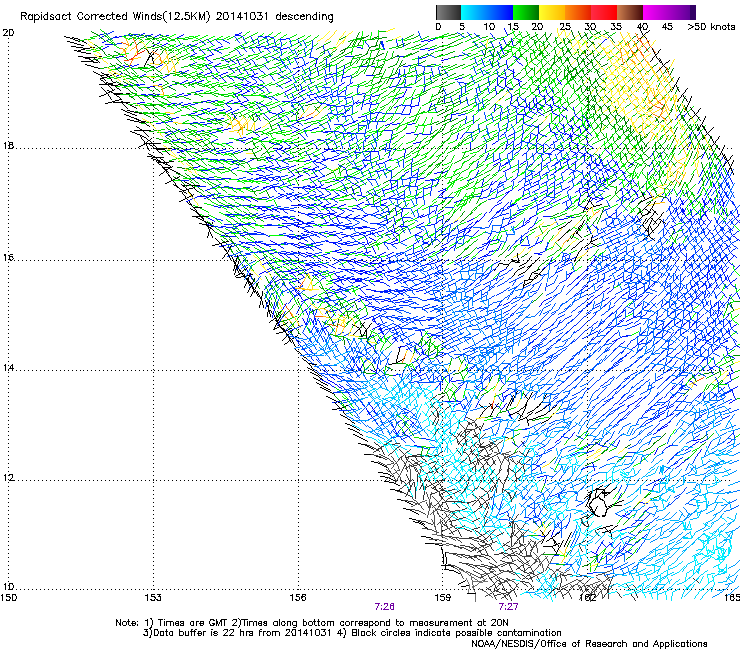The height and width of the screenshot is (650, 740).
Task: Click the 'NOAA/NESDIS/Office of Research and Applications' credit
Action: (x=589, y=644)
